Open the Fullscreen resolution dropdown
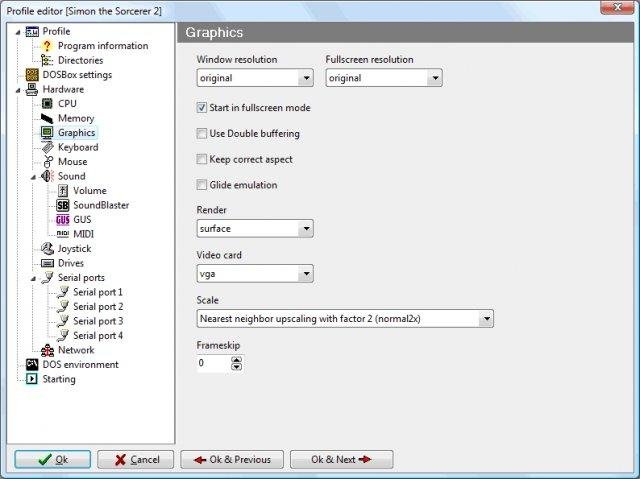 tap(435, 78)
